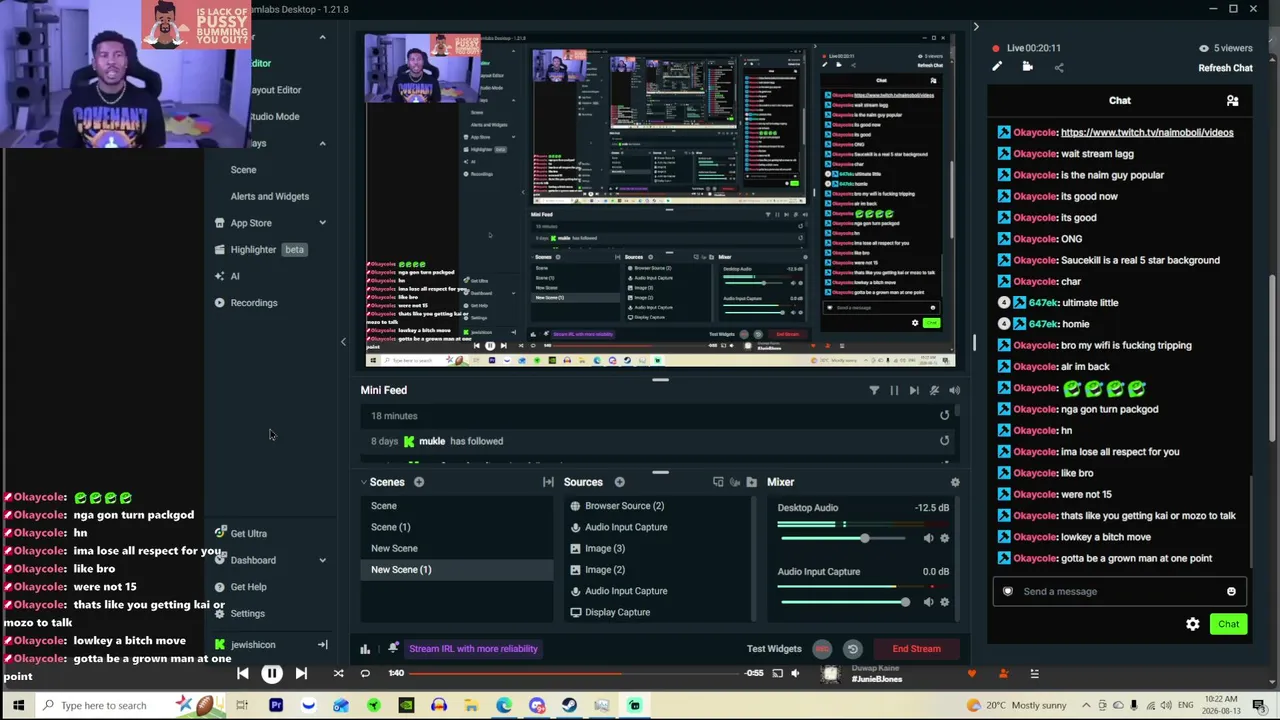Open Stream IRL with more reliability banner

pyautogui.click(x=473, y=649)
